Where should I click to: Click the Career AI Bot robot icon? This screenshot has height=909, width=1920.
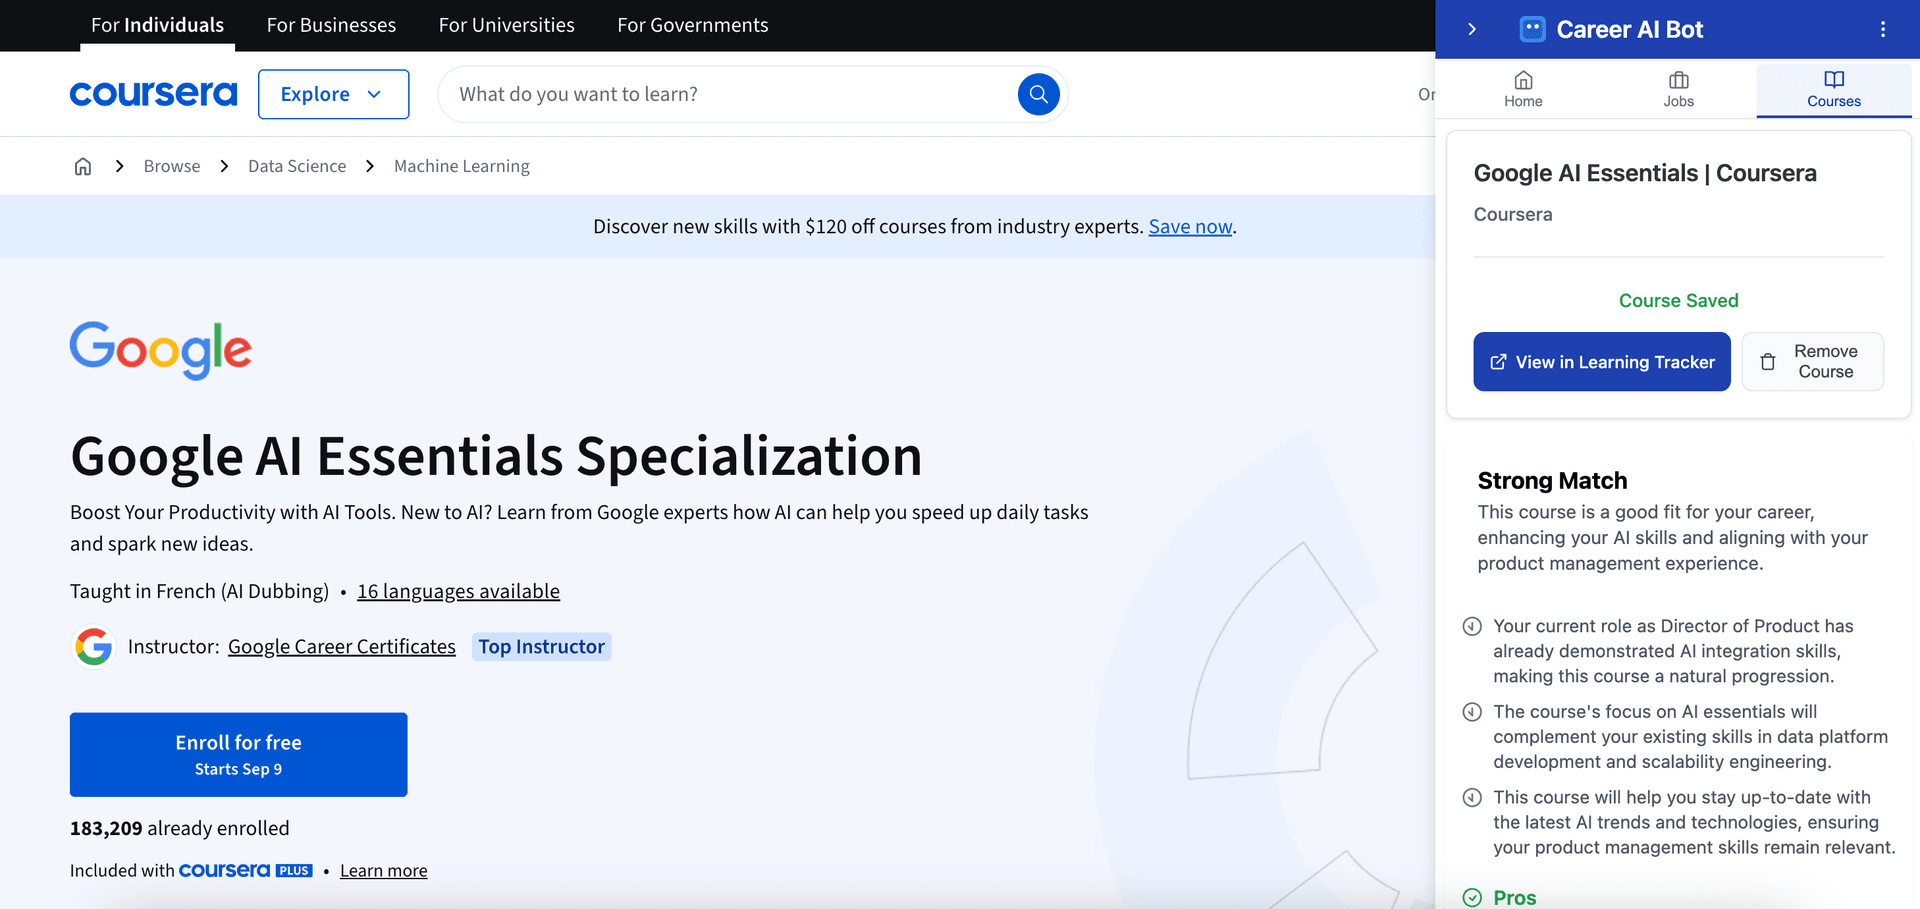1532,30
